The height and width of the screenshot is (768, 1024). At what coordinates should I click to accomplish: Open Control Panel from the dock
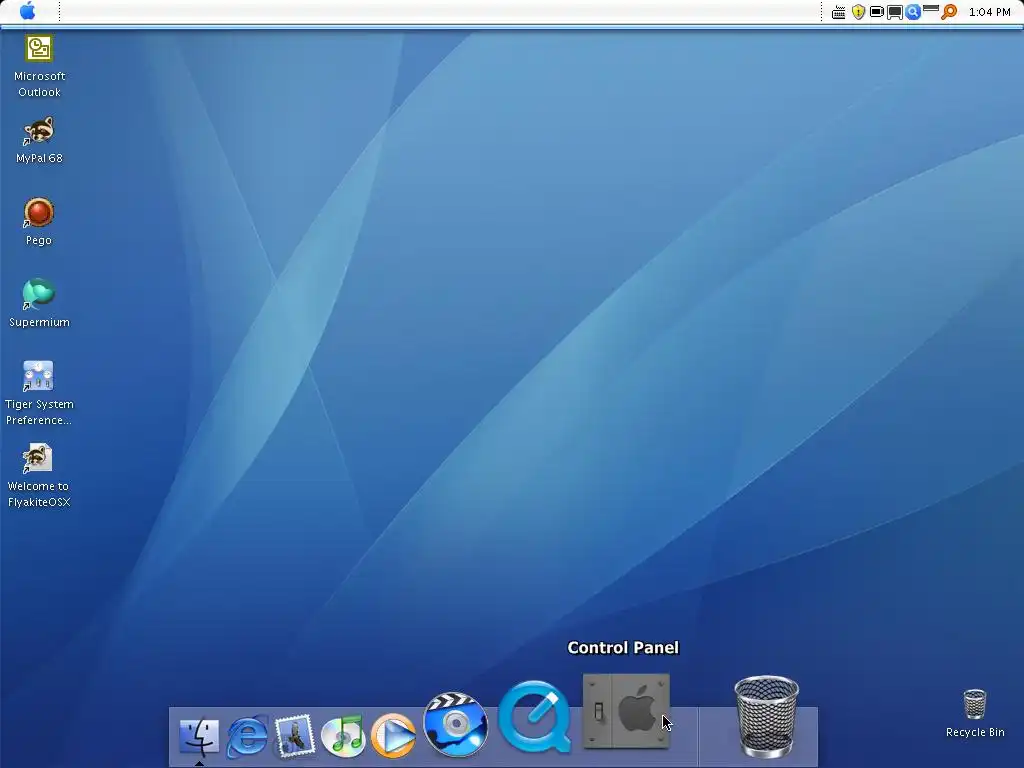point(626,711)
